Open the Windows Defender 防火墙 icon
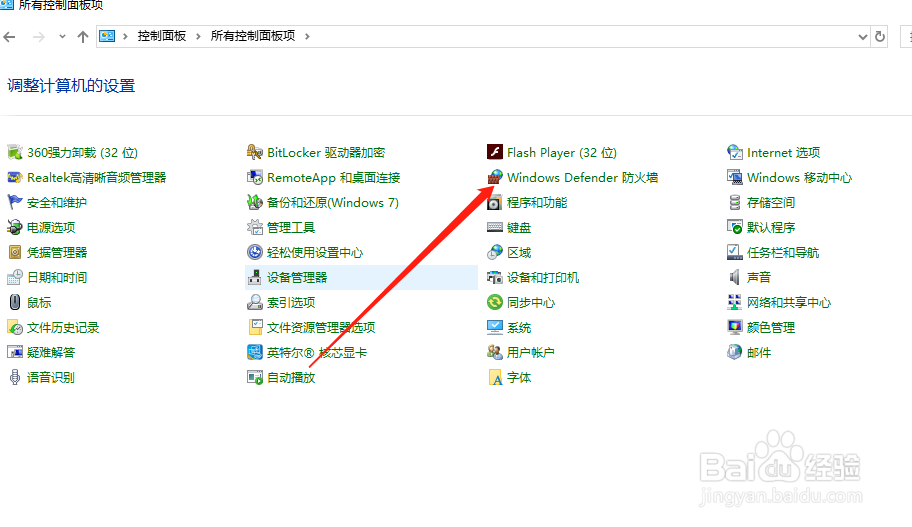Viewport: 912px width, 527px height. point(494,177)
